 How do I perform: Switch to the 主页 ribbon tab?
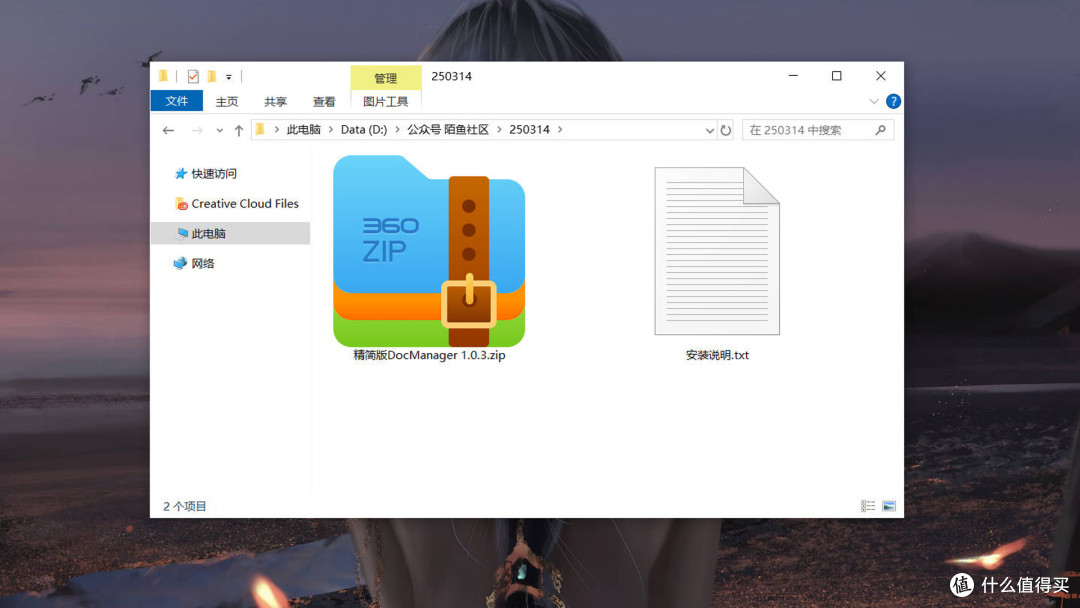pyautogui.click(x=227, y=102)
